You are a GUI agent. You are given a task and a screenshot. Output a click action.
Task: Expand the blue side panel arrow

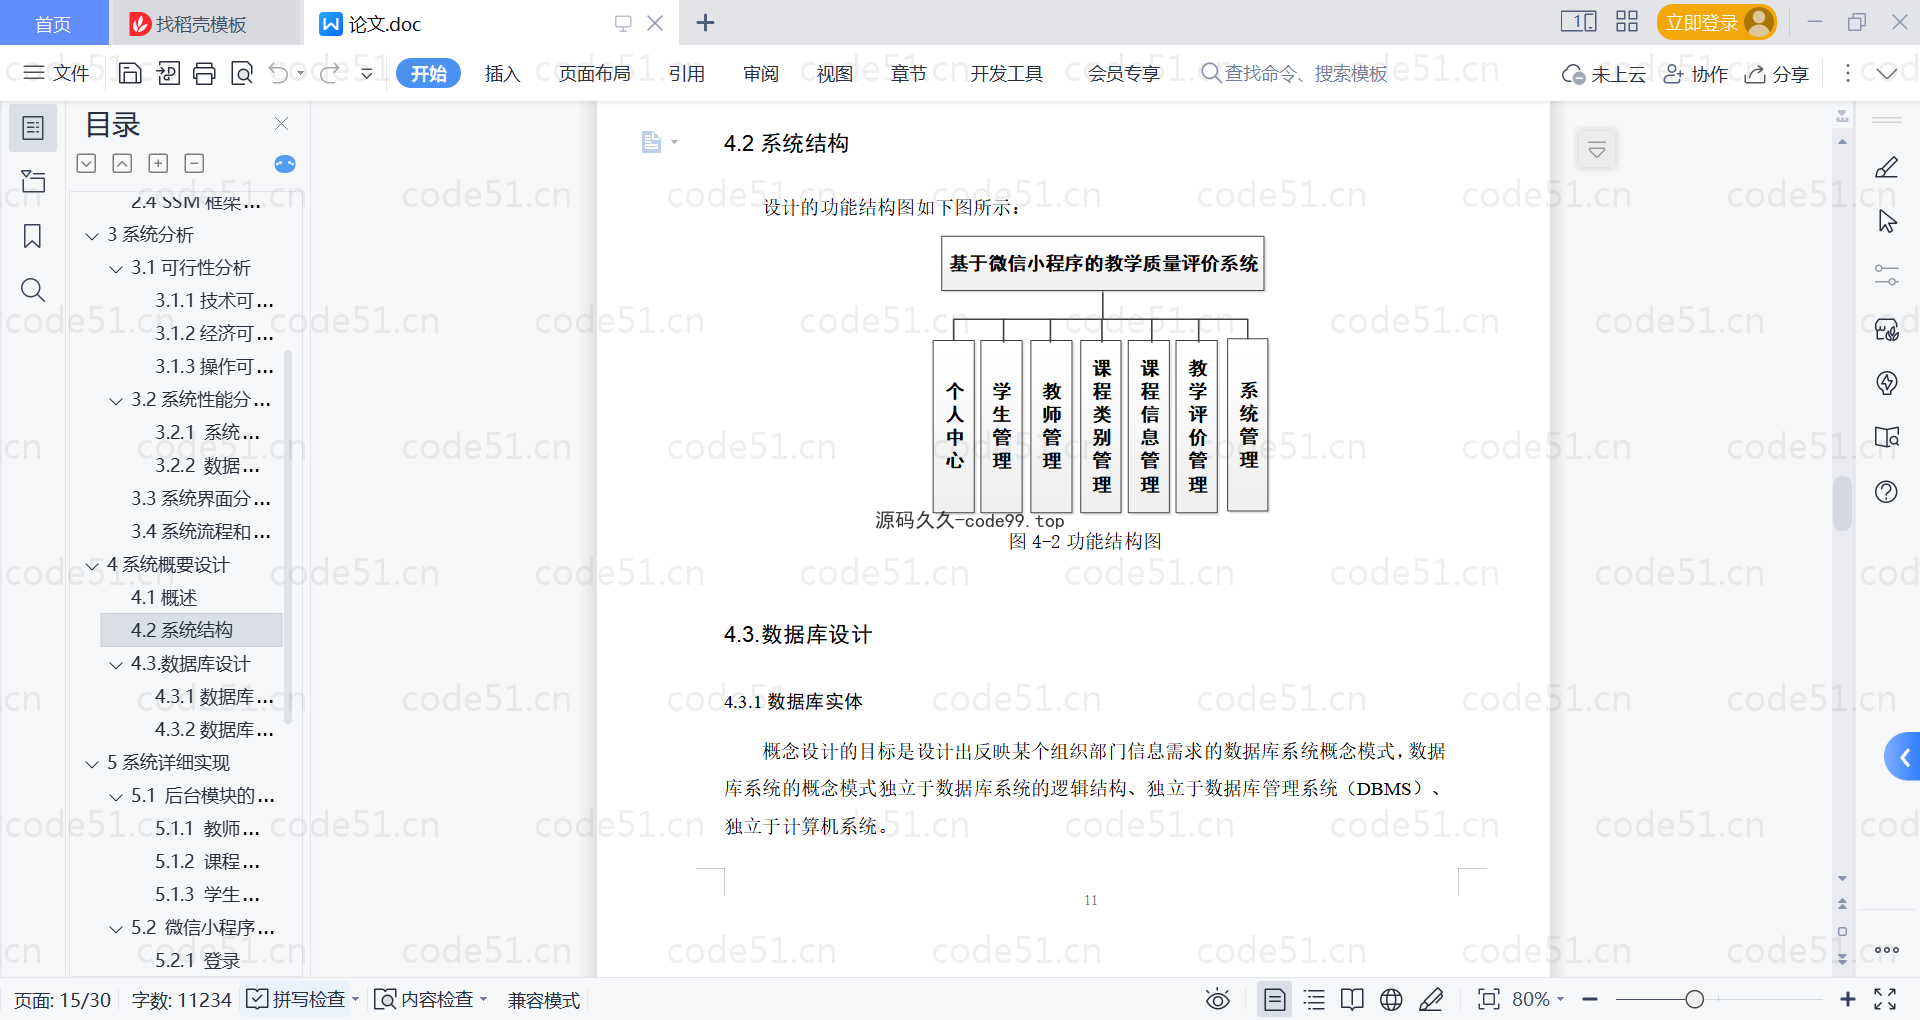(1903, 757)
